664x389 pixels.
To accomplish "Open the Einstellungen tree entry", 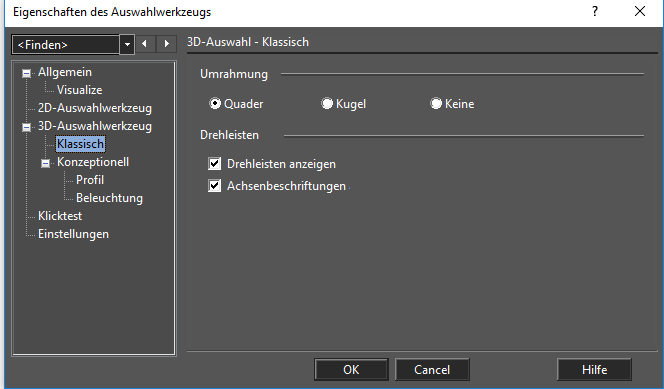I will tap(73, 234).
